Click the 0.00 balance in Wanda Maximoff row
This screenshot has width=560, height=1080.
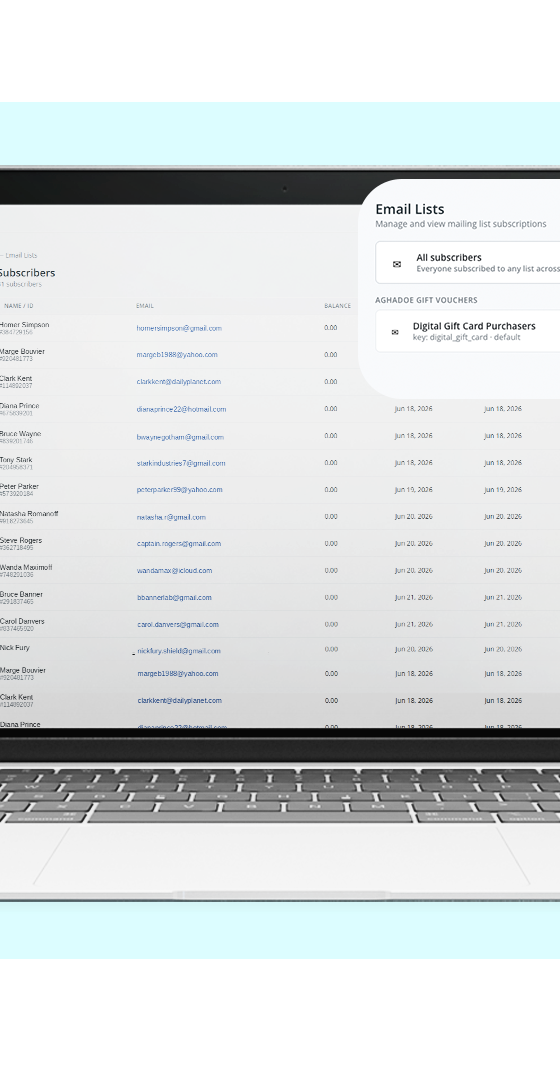pos(331,570)
